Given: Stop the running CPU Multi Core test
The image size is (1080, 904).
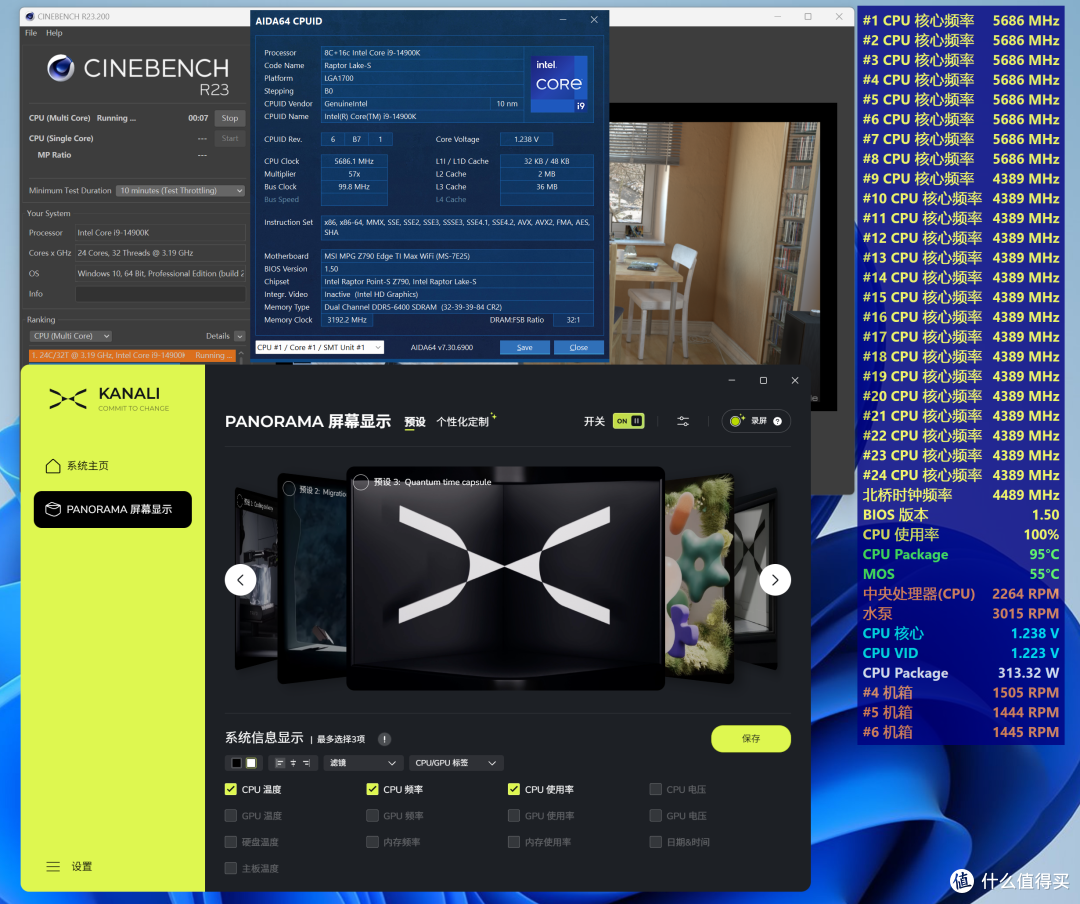Looking at the screenshot, I should click(230, 118).
